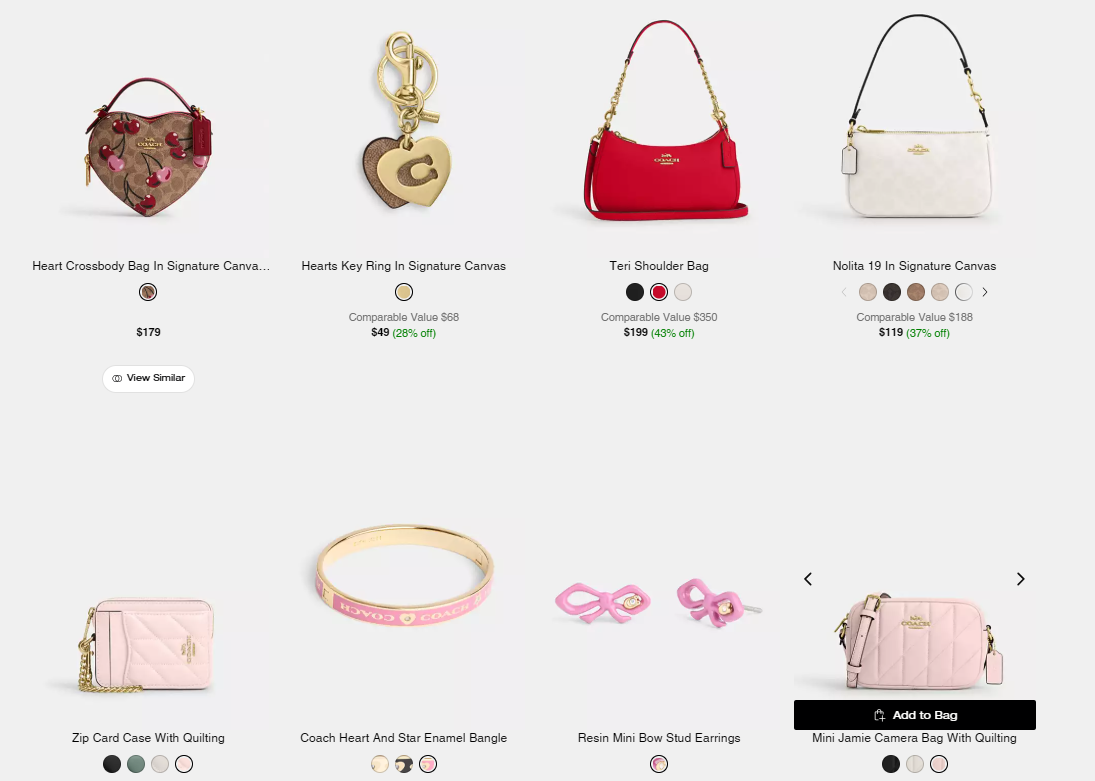Select the Hearts Key Ring gold swatch
This screenshot has width=1095, height=781.
[404, 292]
